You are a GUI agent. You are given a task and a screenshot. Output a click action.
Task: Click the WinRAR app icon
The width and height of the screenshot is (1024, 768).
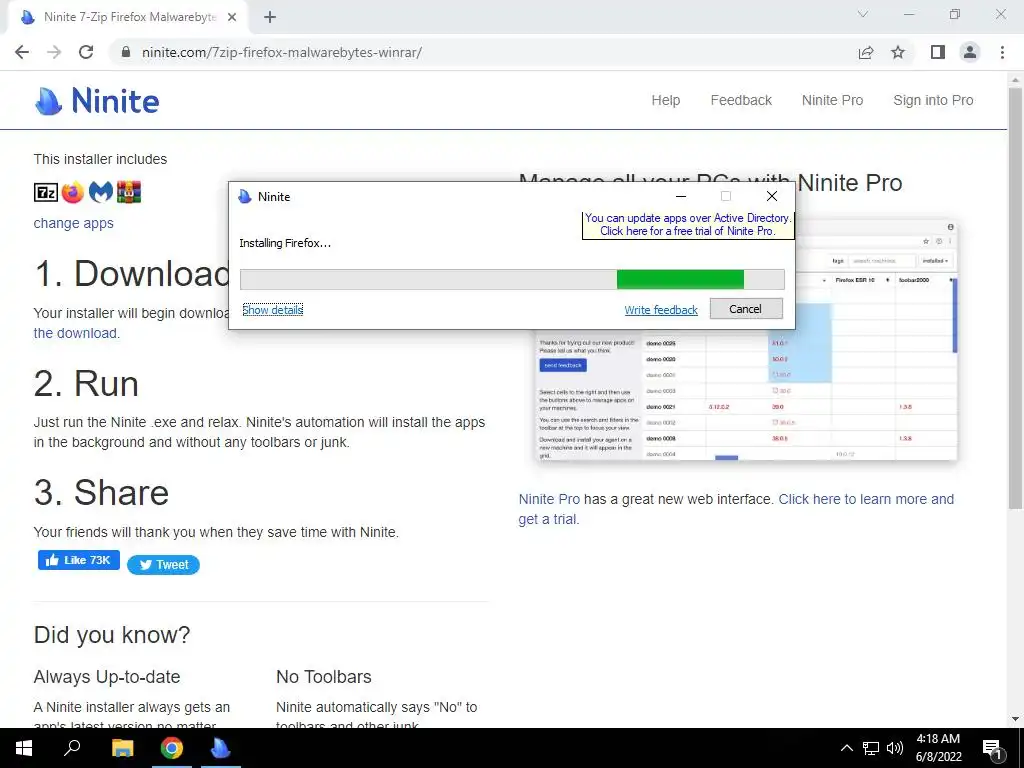click(x=129, y=192)
